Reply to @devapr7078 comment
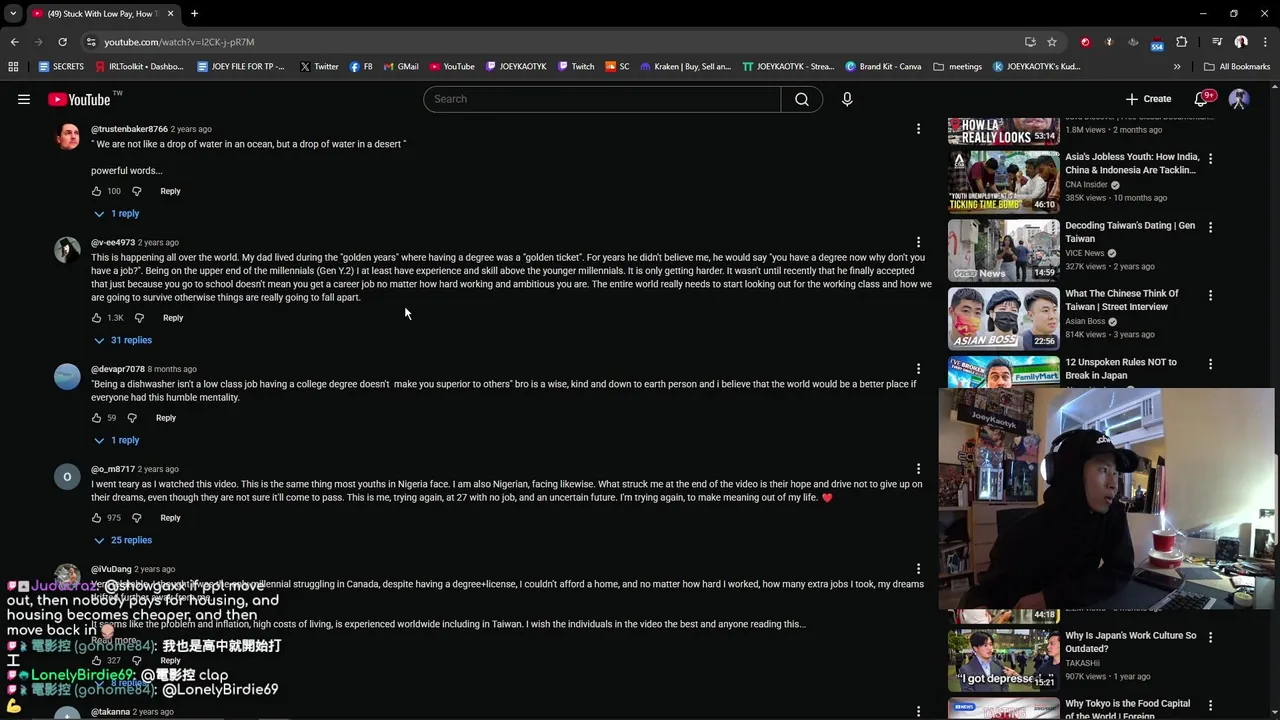 pyautogui.click(x=166, y=418)
